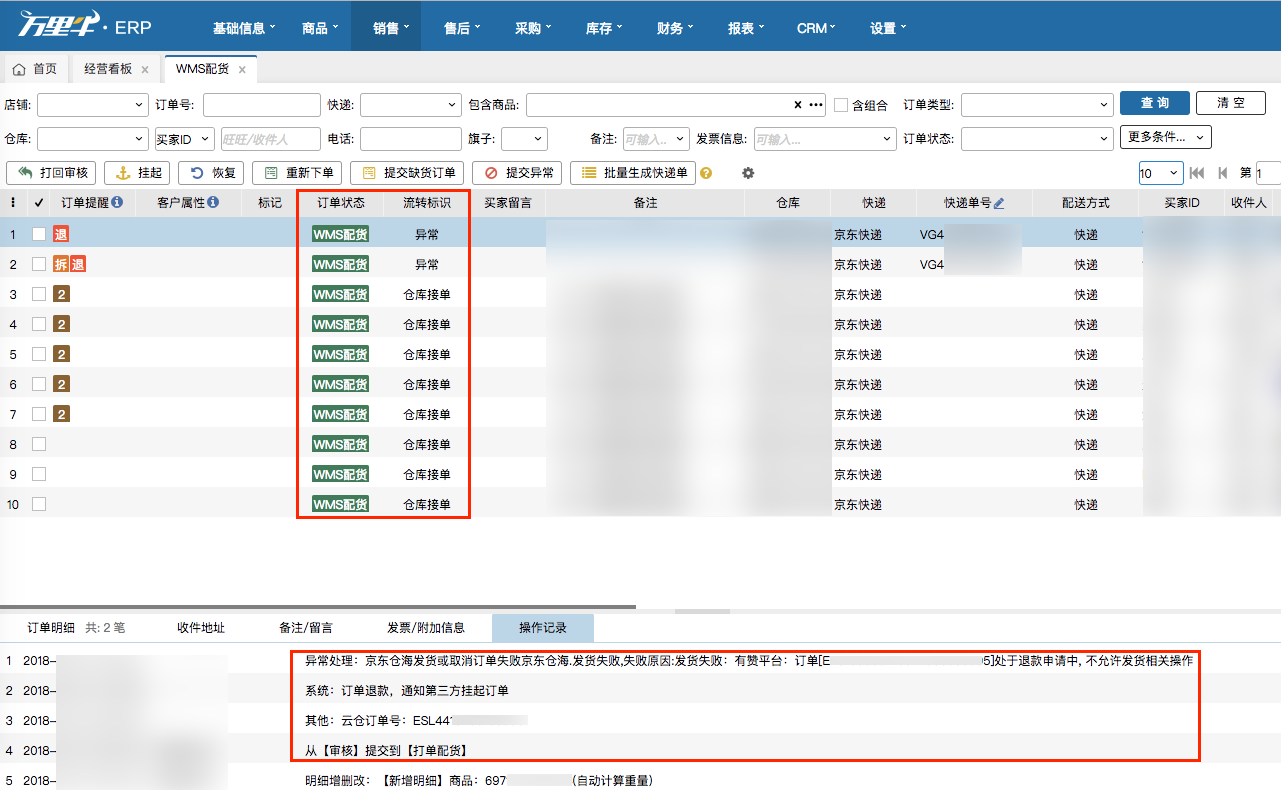
Task: Open the 店铺 dropdown
Action: click(93, 105)
